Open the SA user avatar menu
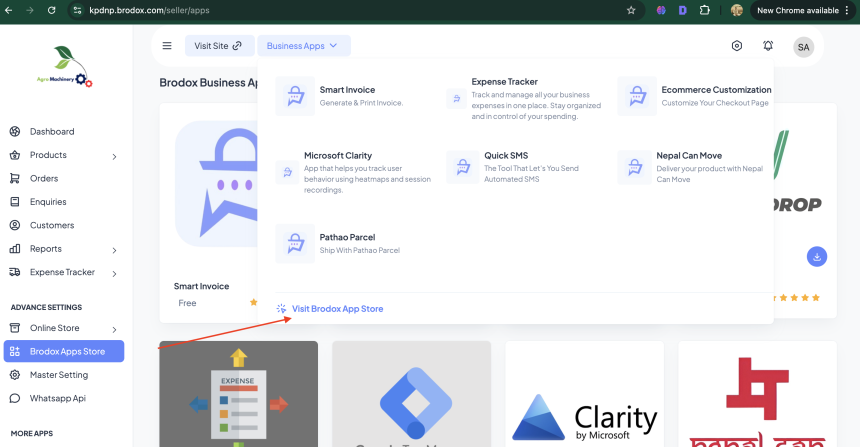 [x=803, y=46]
